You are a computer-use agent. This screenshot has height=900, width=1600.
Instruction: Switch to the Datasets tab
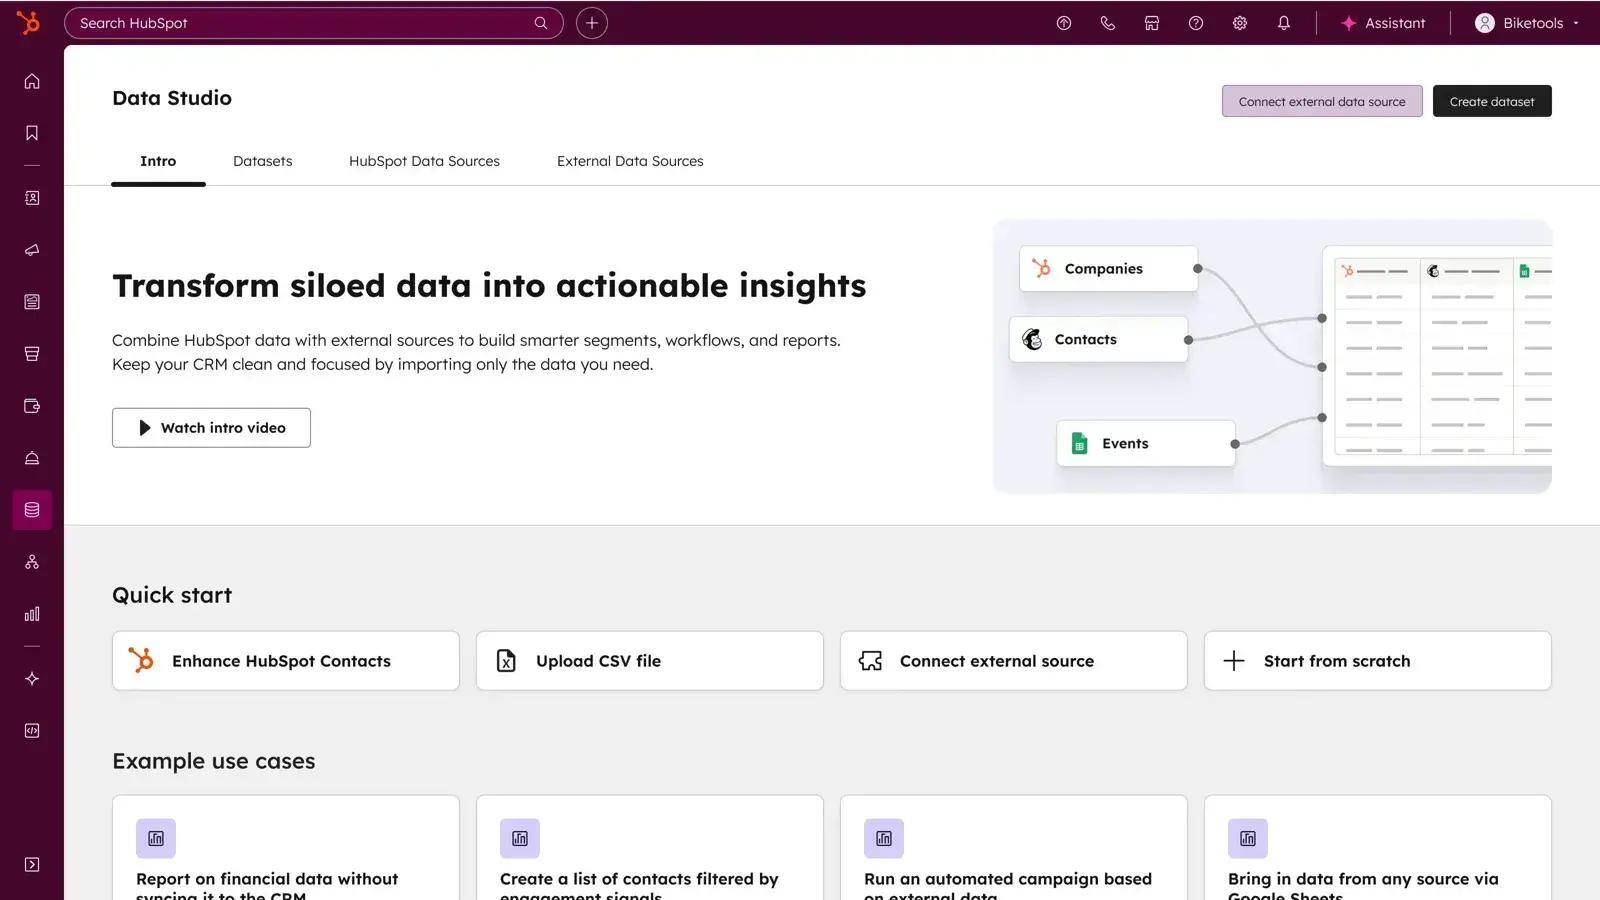263,161
